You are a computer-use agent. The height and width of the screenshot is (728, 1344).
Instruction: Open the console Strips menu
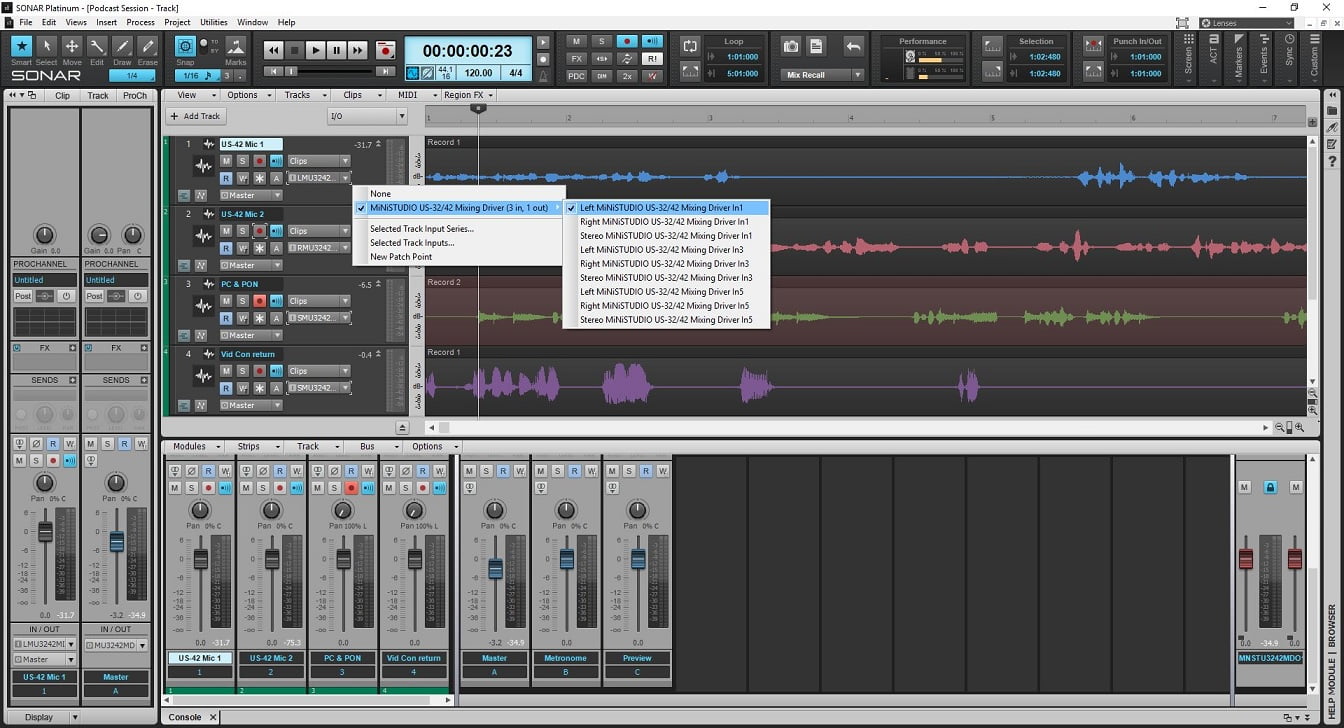click(254, 446)
